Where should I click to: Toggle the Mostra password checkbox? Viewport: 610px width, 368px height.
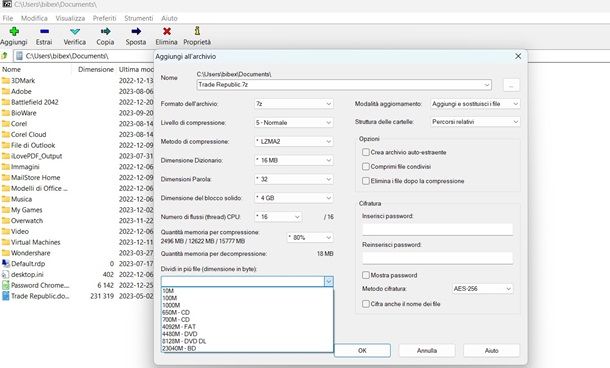coord(366,275)
